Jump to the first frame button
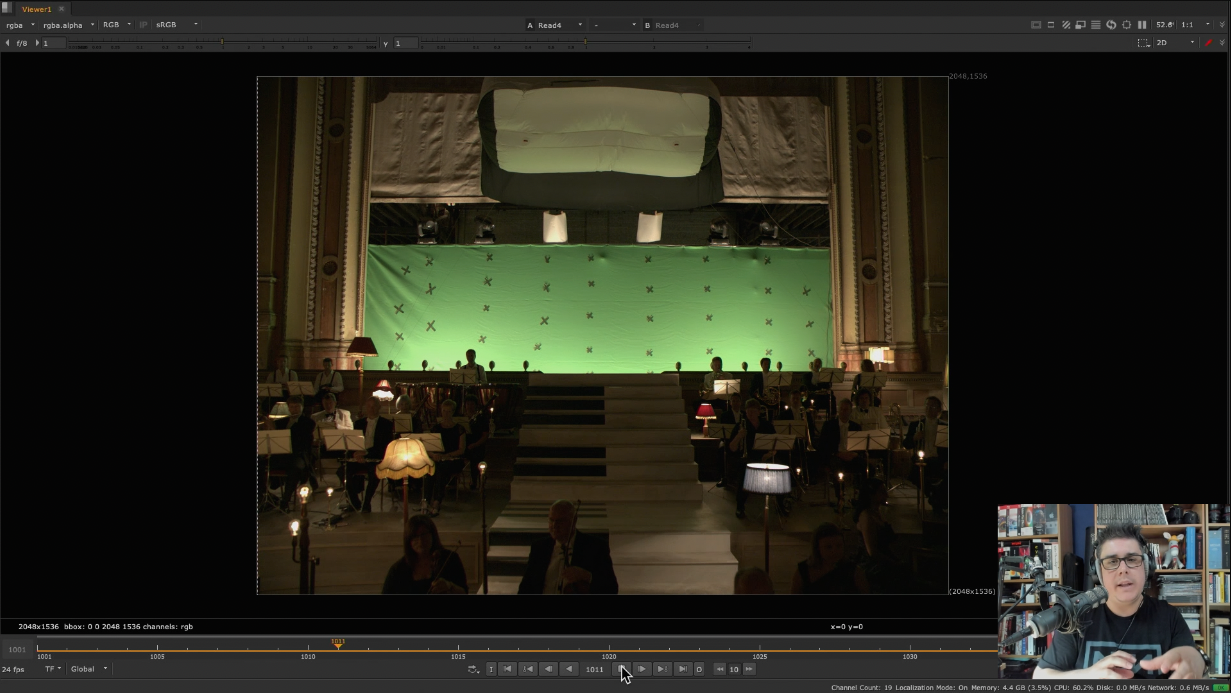The image size is (1231, 693). coord(507,669)
